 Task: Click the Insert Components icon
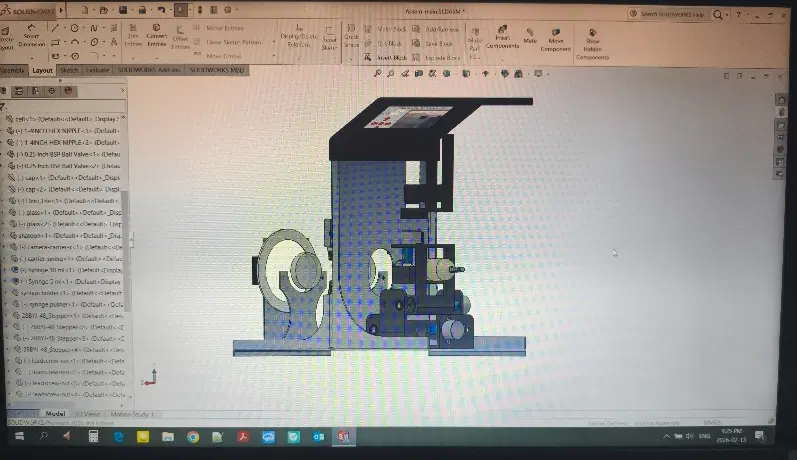pyautogui.click(x=502, y=37)
